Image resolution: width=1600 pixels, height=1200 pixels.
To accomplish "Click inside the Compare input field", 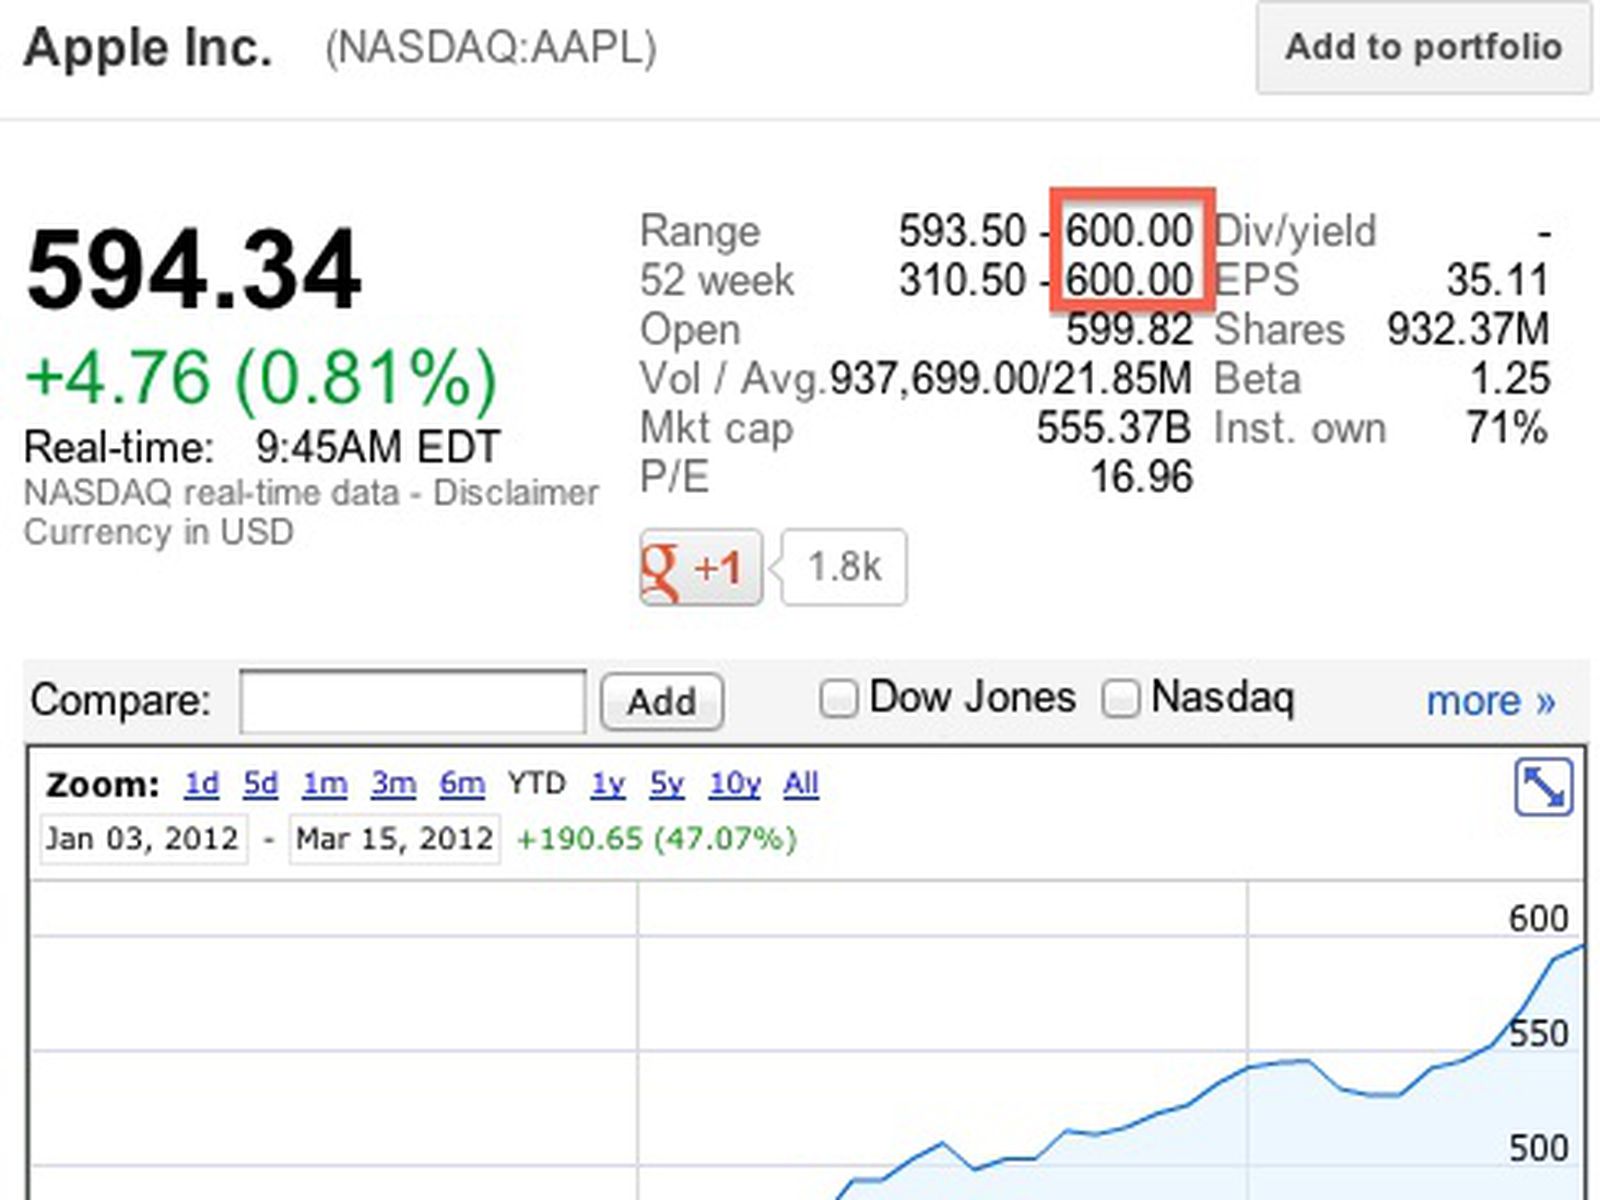I will [x=412, y=701].
